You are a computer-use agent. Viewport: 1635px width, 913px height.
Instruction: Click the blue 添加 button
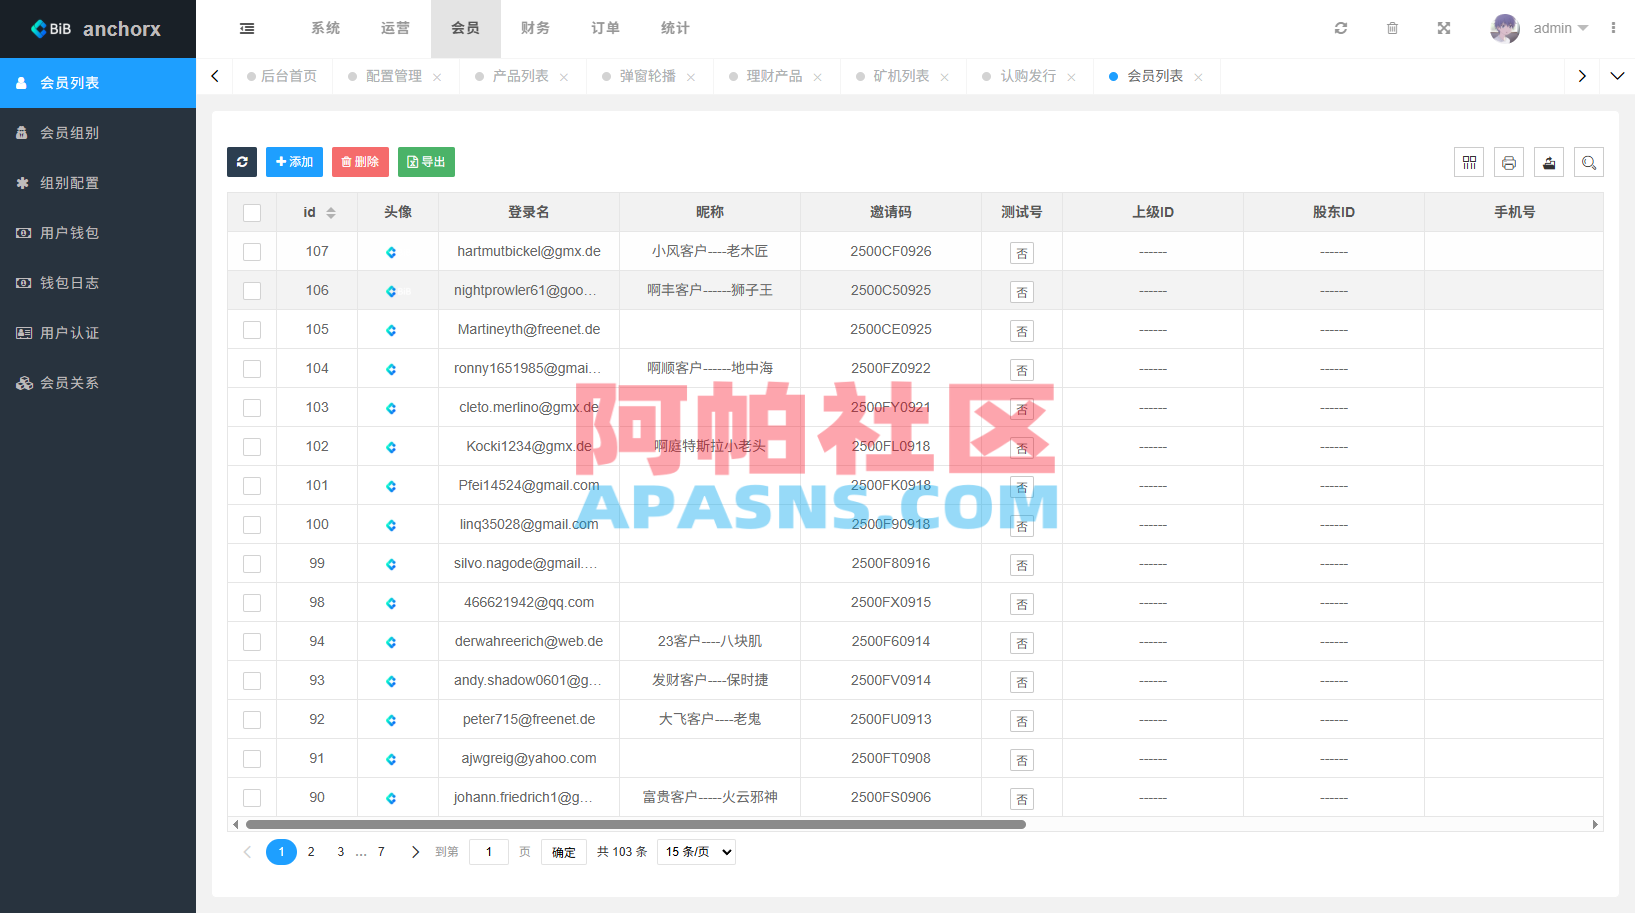click(294, 162)
